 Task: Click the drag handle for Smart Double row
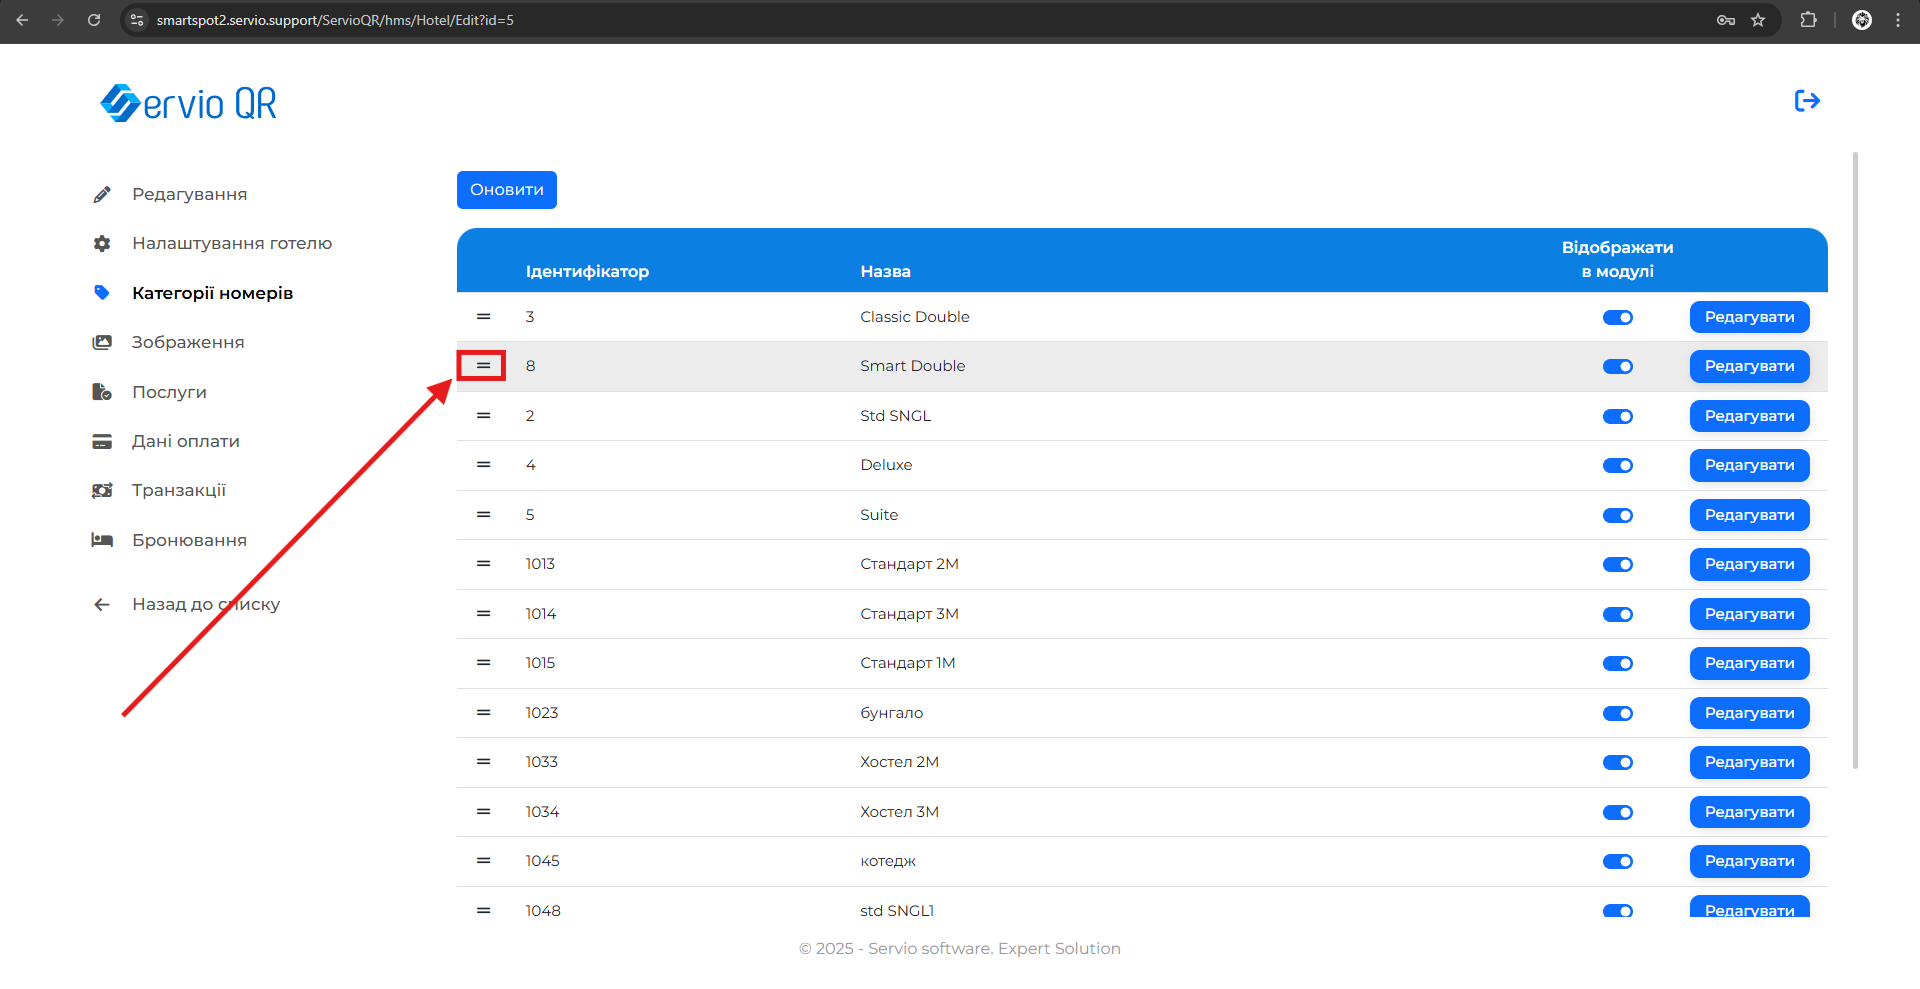(x=483, y=366)
